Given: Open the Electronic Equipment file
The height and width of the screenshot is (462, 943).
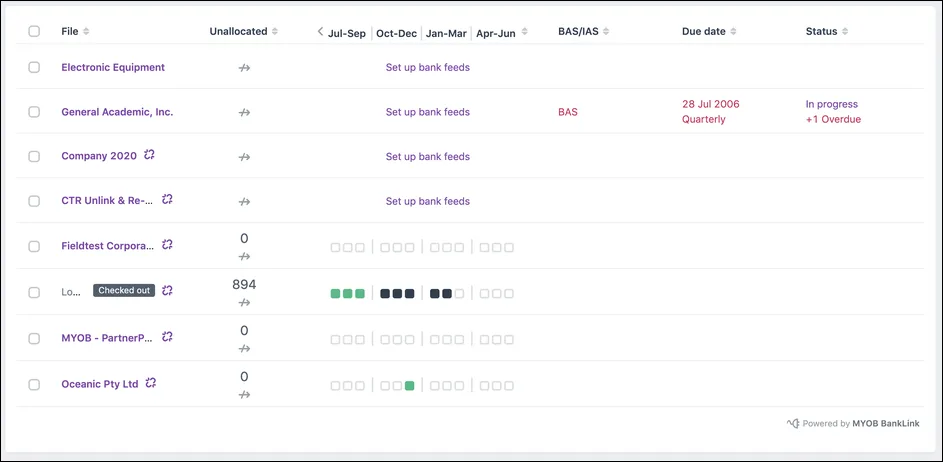Looking at the screenshot, I should click(x=113, y=67).
